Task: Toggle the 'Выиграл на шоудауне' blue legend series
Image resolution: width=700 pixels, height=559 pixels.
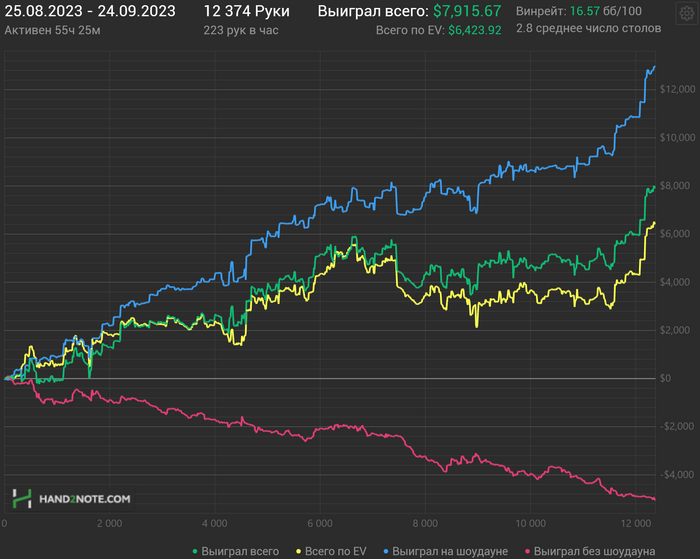Action: pos(445,551)
